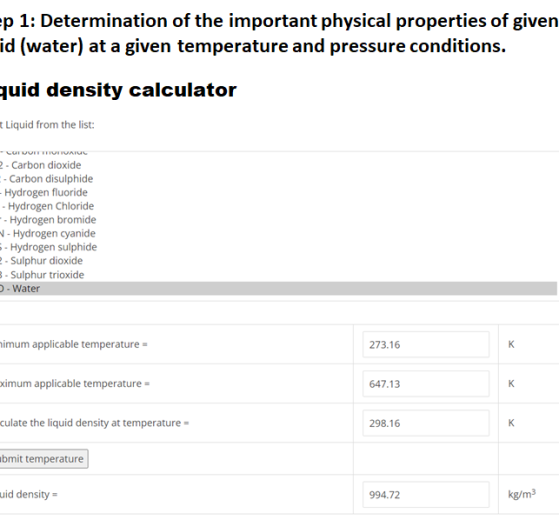
Task: Select Carbon dioxide from the liquid list
Action: point(278,165)
